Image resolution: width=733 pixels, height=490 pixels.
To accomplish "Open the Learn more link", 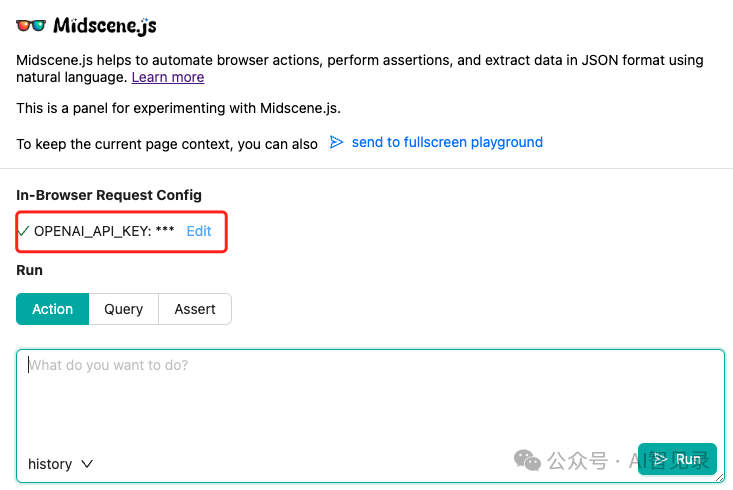I will point(167,77).
